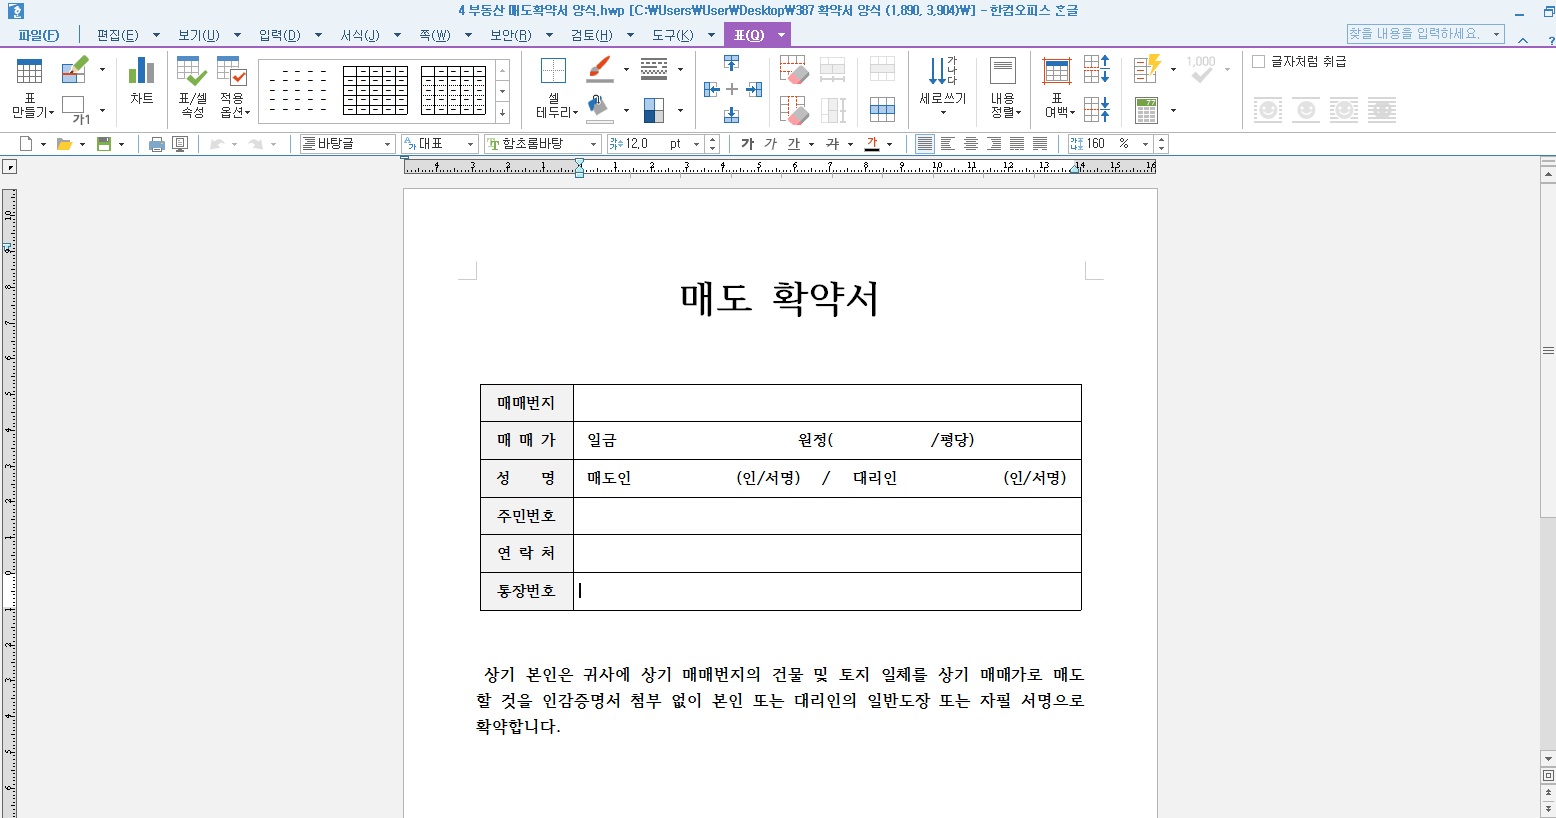The width and height of the screenshot is (1556, 818).
Task: Click the search box 찾을 내용을 입력하세요
Action: [x=1426, y=34]
